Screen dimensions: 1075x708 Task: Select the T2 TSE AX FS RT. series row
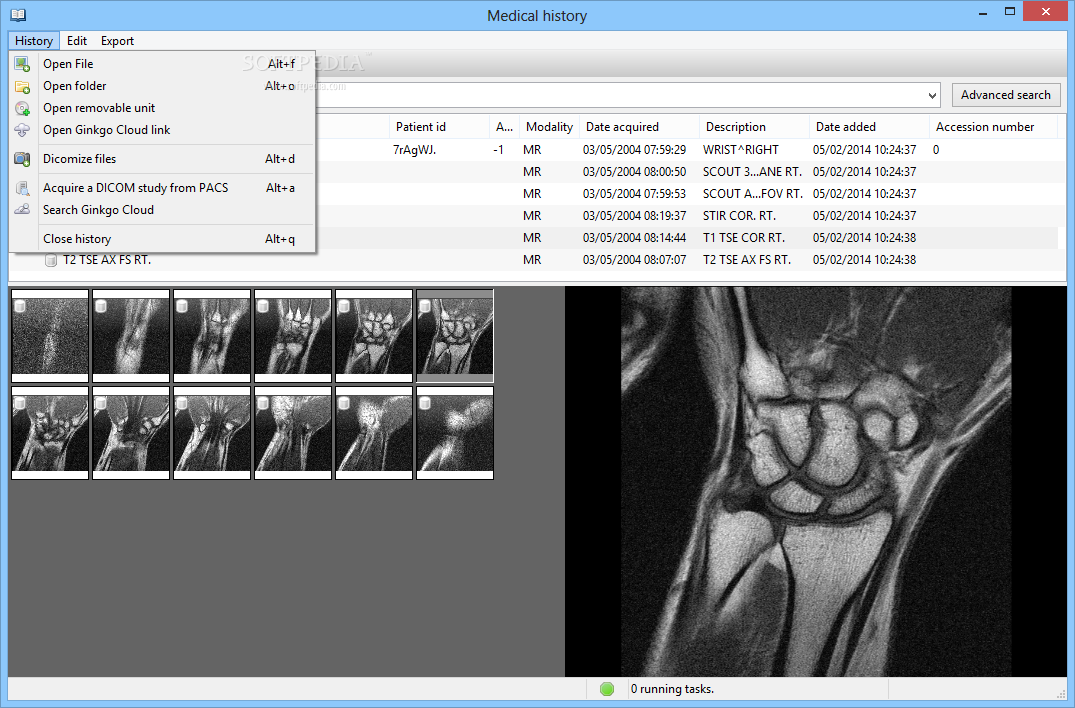click(x=533, y=260)
